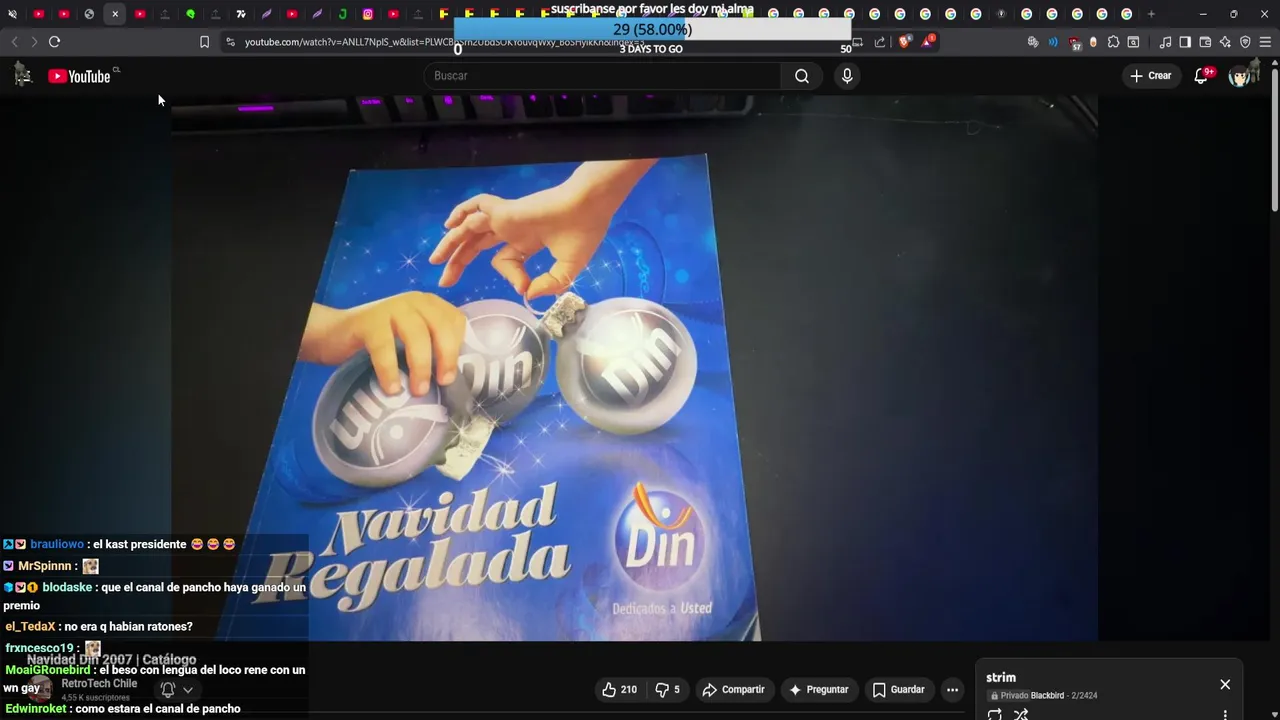Image resolution: width=1280 pixels, height=720 pixels.
Task: Focus the Buscar search field
Action: point(602,76)
